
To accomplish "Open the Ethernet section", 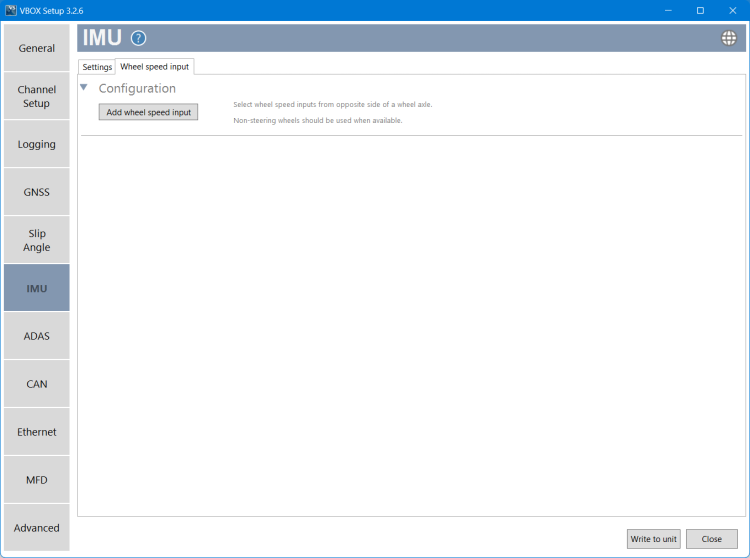I will (x=37, y=432).
